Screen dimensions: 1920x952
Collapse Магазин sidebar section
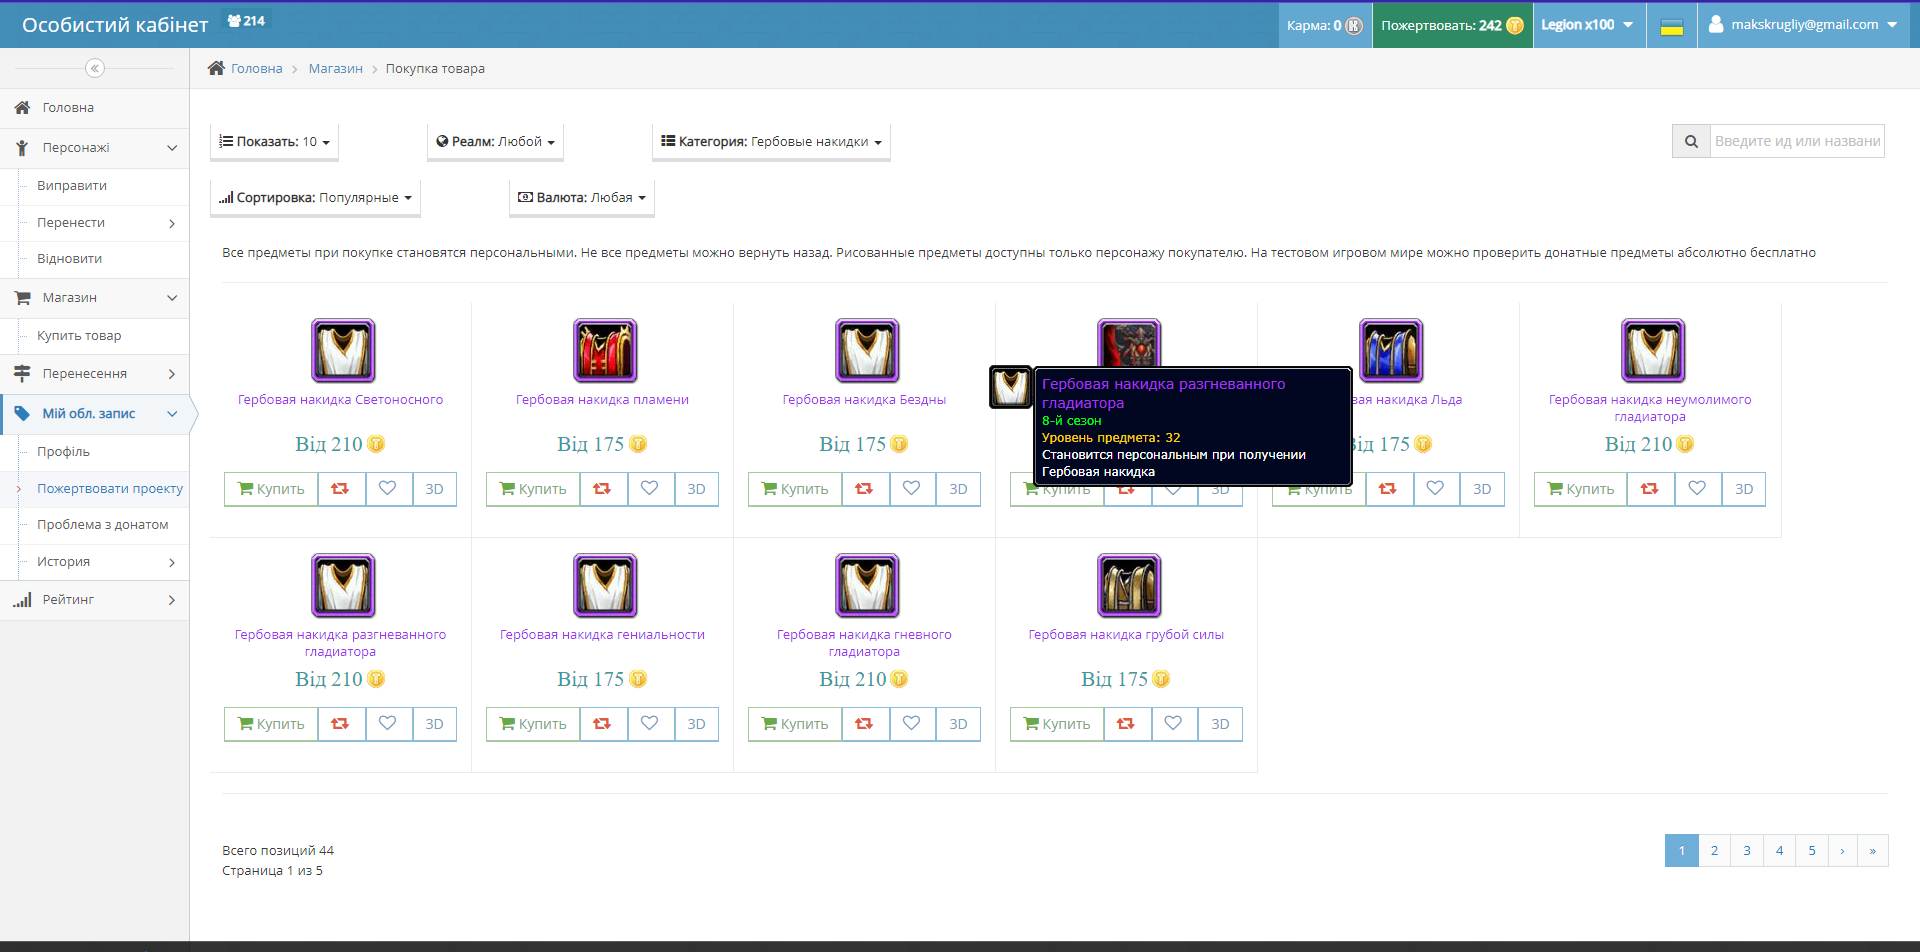(95, 298)
